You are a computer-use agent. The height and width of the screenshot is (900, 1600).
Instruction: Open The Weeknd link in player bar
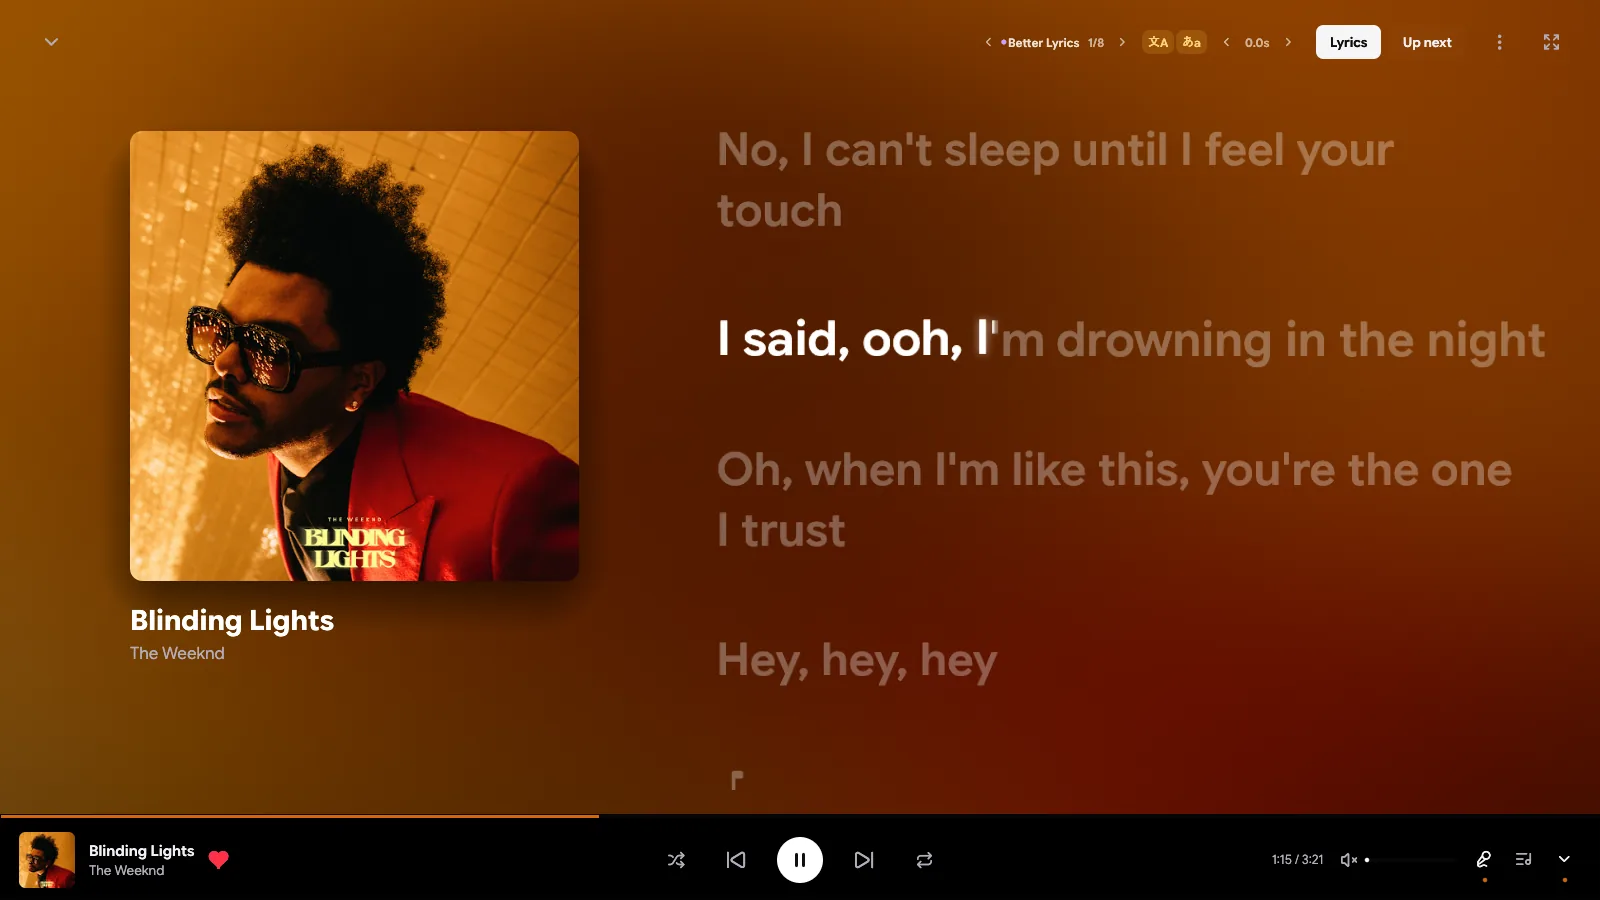tap(126, 871)
